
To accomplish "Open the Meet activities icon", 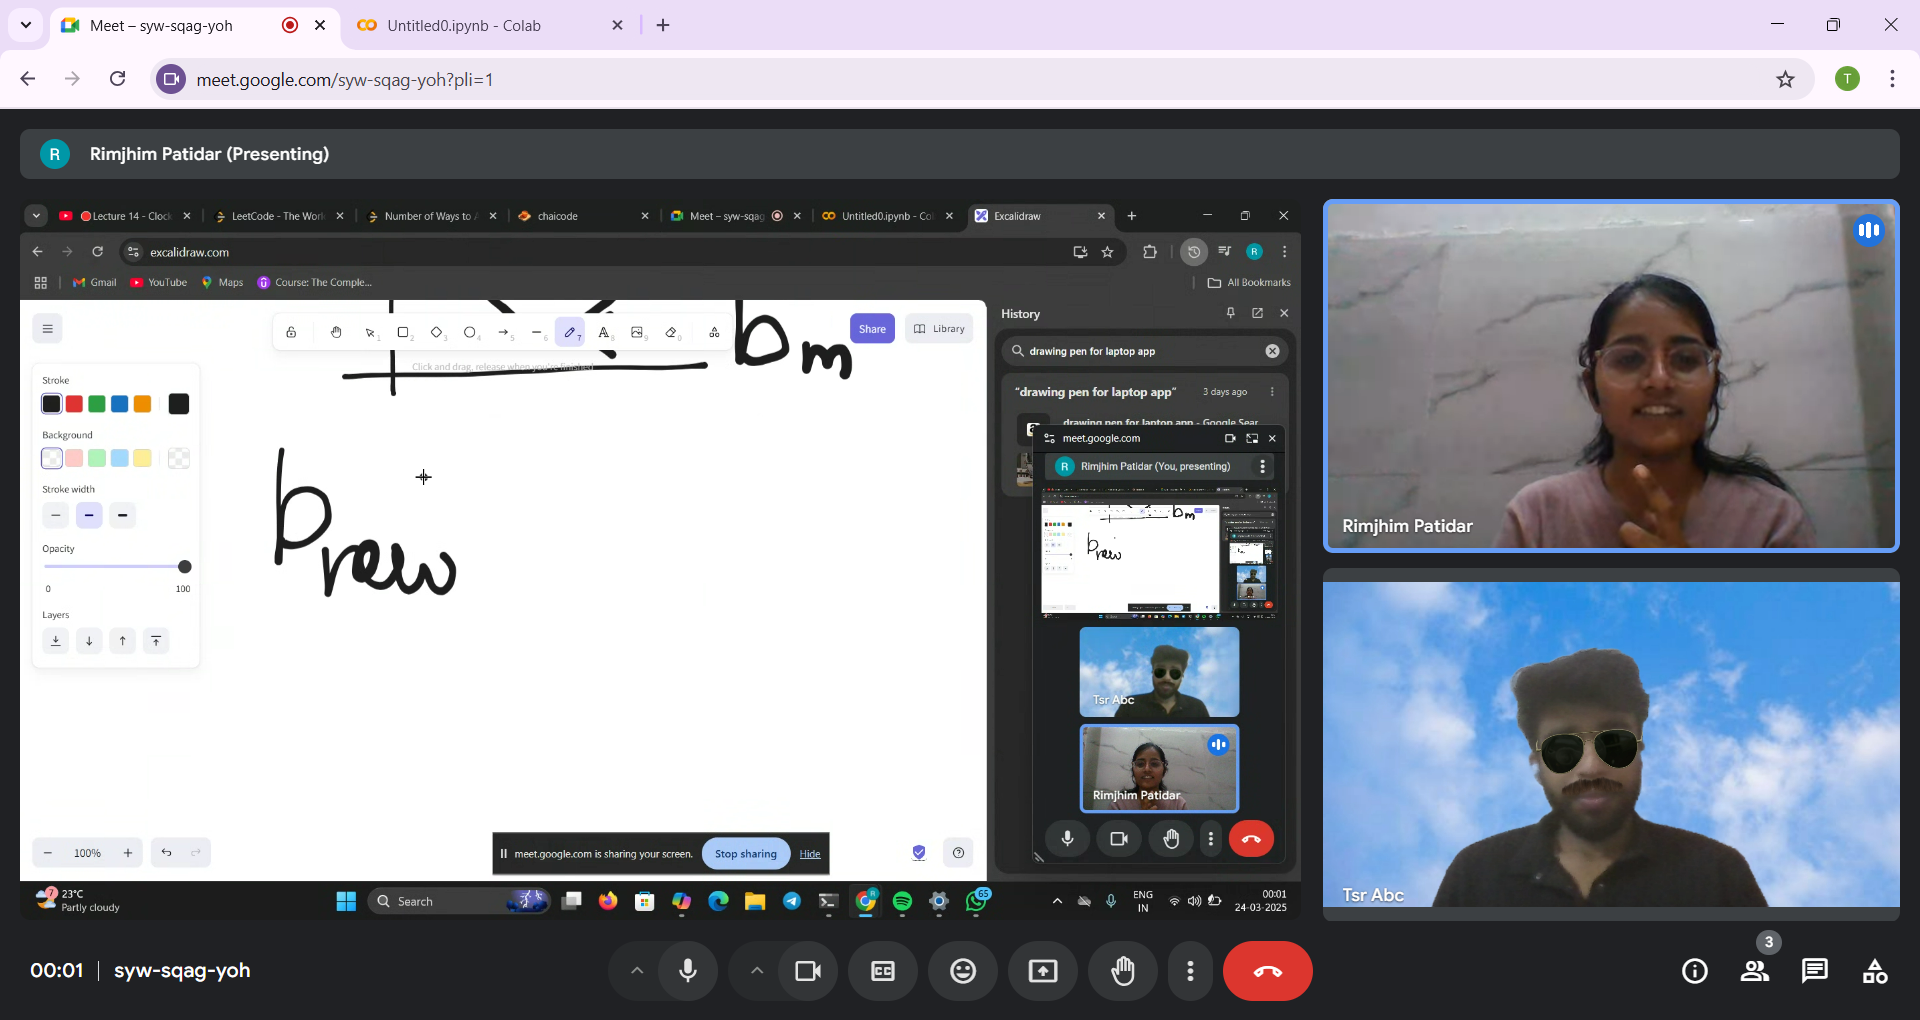I will (1875, 971).
